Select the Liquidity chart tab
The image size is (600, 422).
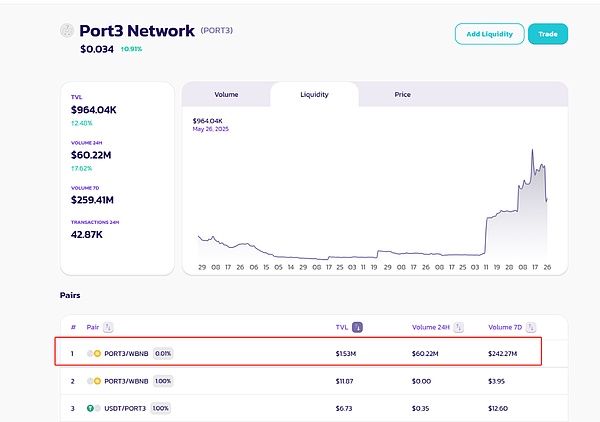pyautogui.click(x=314, y=95)
